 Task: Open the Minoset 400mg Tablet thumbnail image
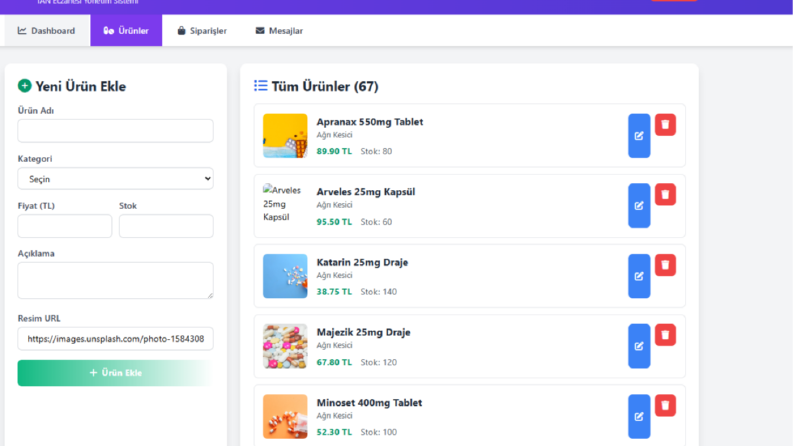pos(285,416)
